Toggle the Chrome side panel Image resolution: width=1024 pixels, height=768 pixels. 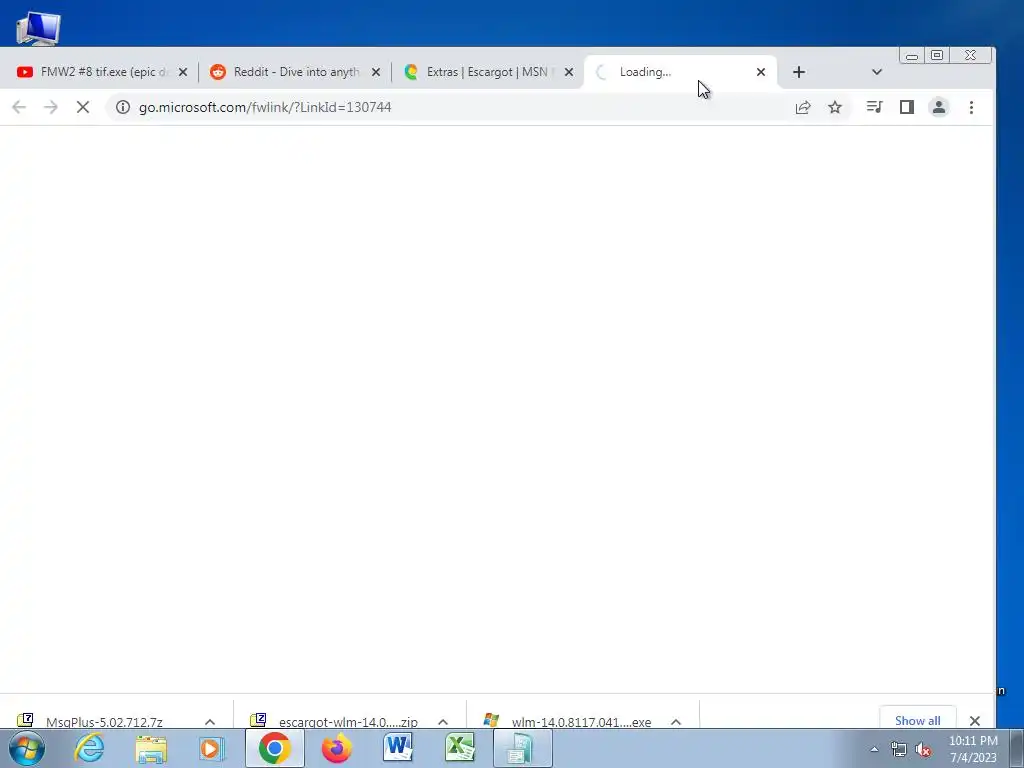coord(906,107)
